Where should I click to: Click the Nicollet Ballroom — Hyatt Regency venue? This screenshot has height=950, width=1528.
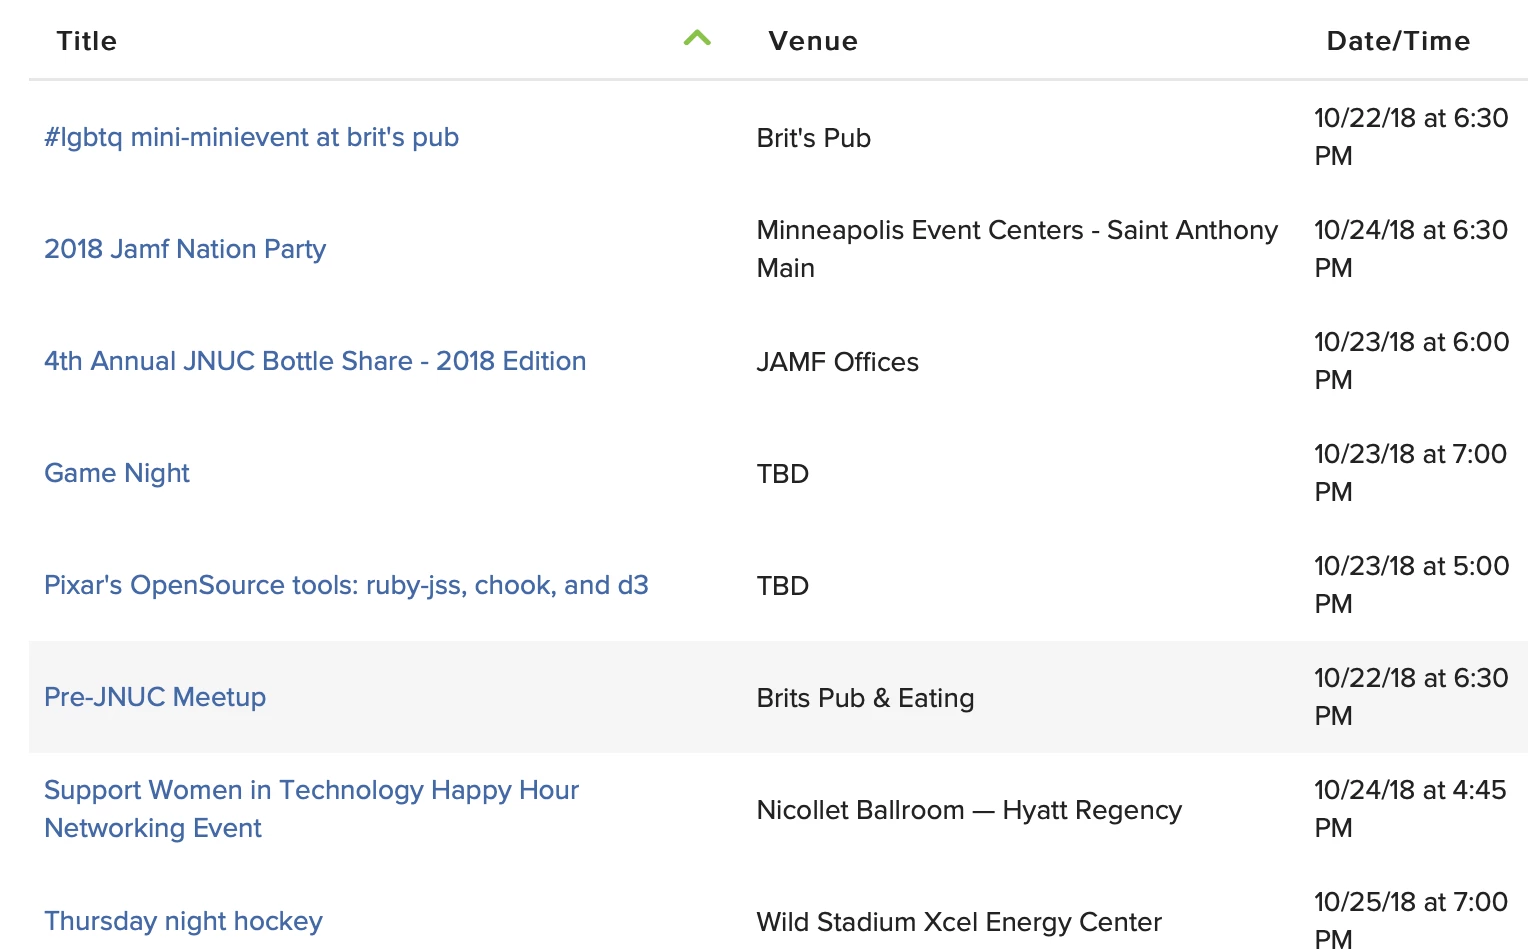tap(968, 810)
